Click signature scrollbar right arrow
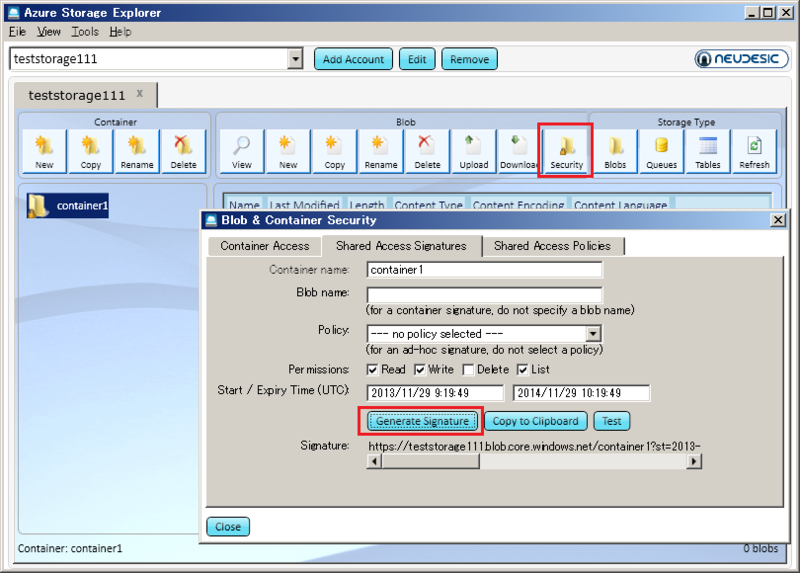The image size is (800, 573). coord(694,462)
